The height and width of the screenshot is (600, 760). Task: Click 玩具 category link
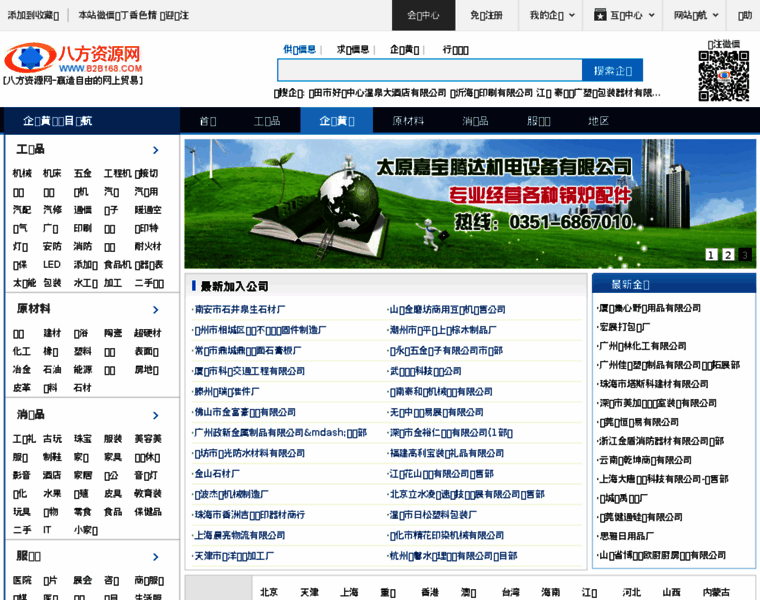click(22, 512)
